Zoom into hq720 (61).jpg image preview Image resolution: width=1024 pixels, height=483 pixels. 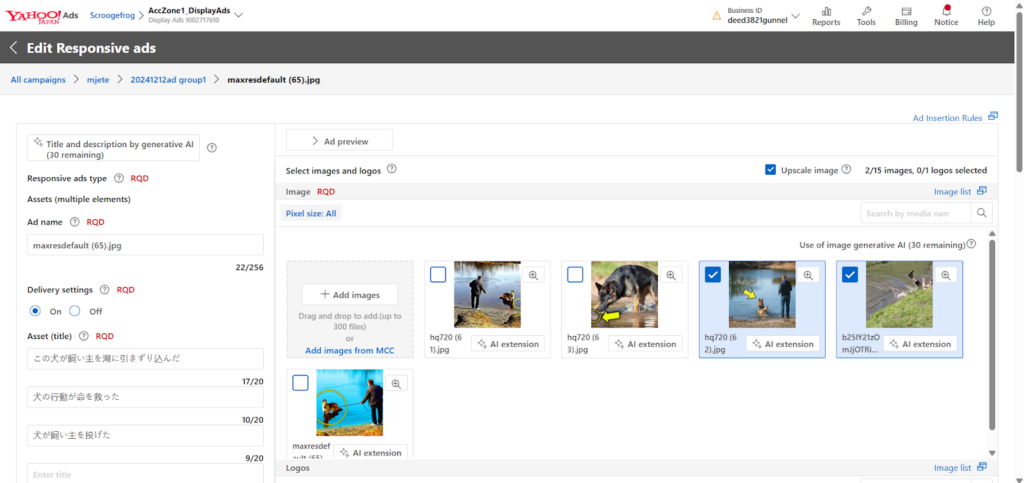click(x=533, y=275)
